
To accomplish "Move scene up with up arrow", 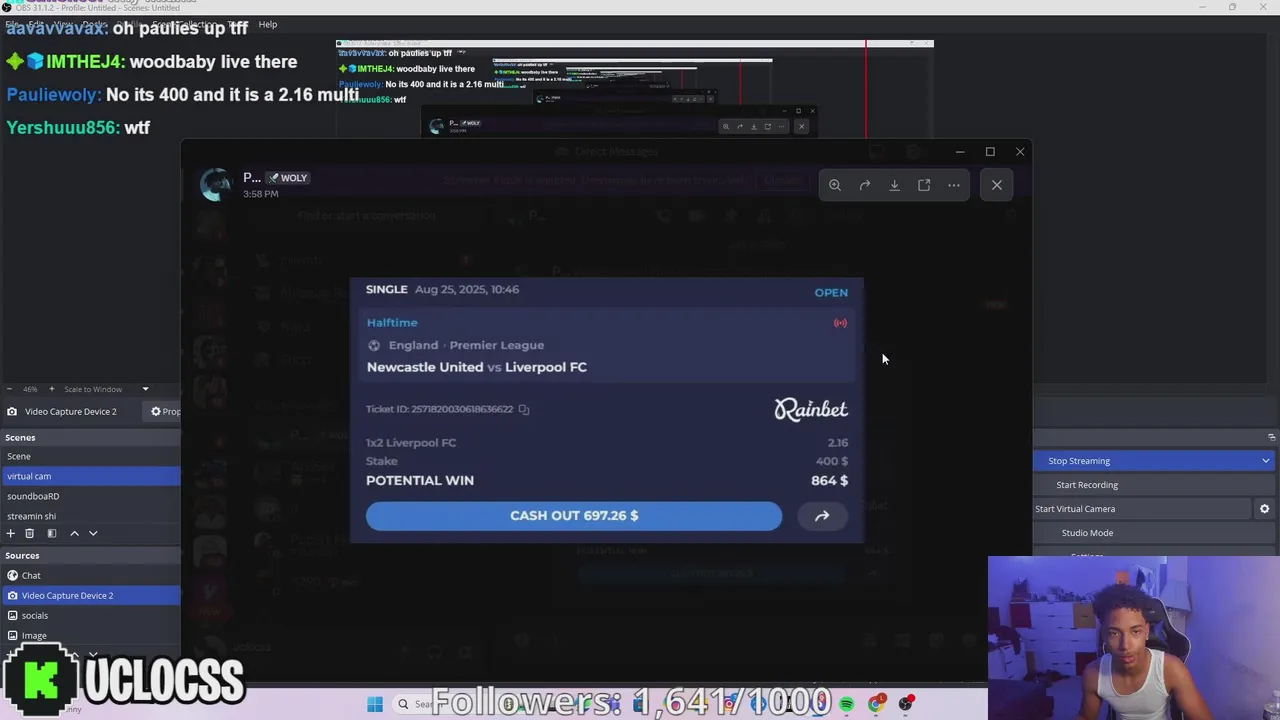I will (x=74, y=534).
